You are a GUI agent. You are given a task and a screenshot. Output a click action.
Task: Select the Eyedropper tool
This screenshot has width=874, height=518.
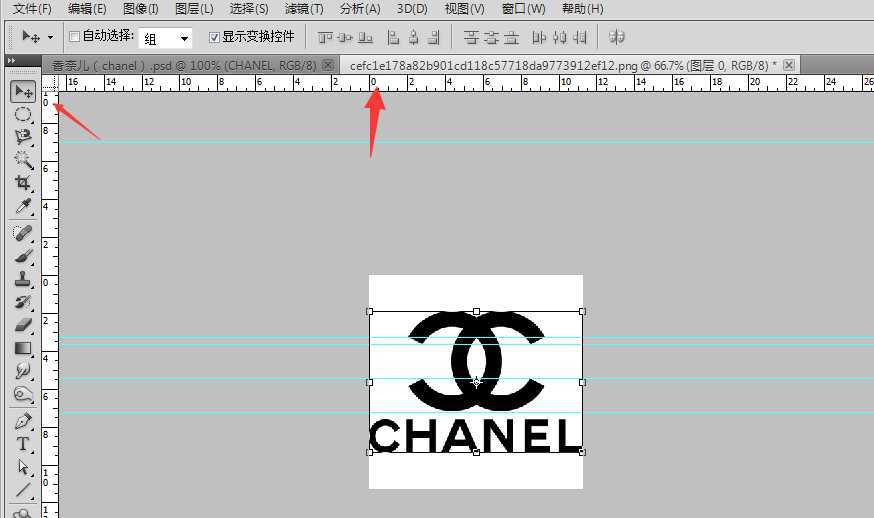23,207
